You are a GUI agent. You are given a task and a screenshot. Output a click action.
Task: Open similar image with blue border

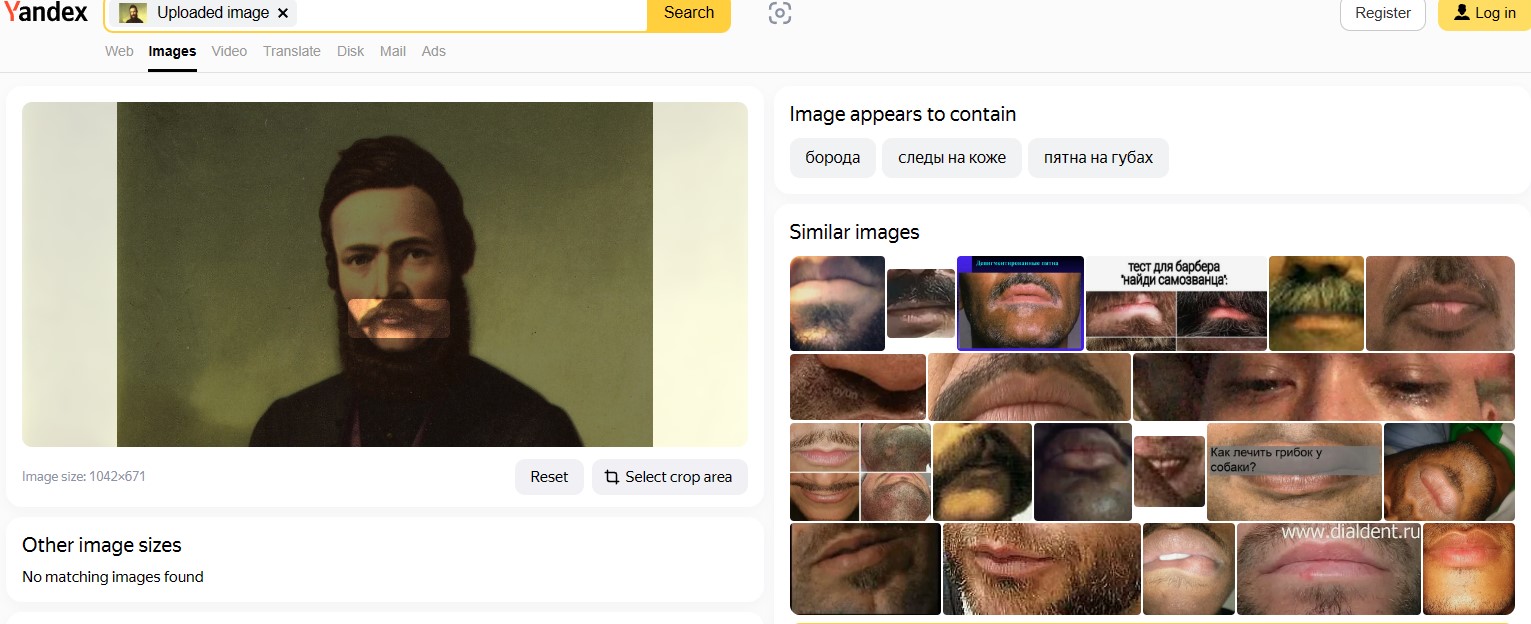pyautogui.click(x=1020, y=303)
